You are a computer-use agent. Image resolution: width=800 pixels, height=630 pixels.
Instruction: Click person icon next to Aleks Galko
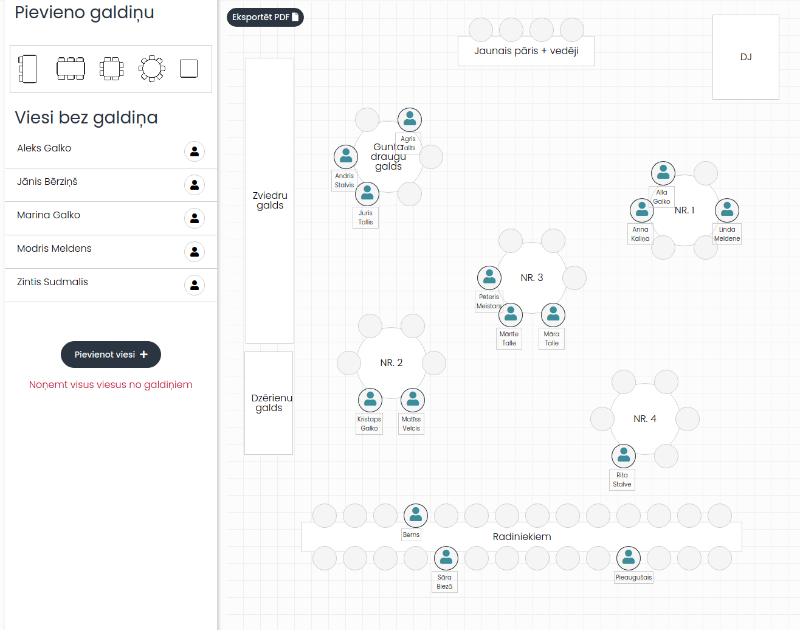pyautogui.click(x=195, y=151)
